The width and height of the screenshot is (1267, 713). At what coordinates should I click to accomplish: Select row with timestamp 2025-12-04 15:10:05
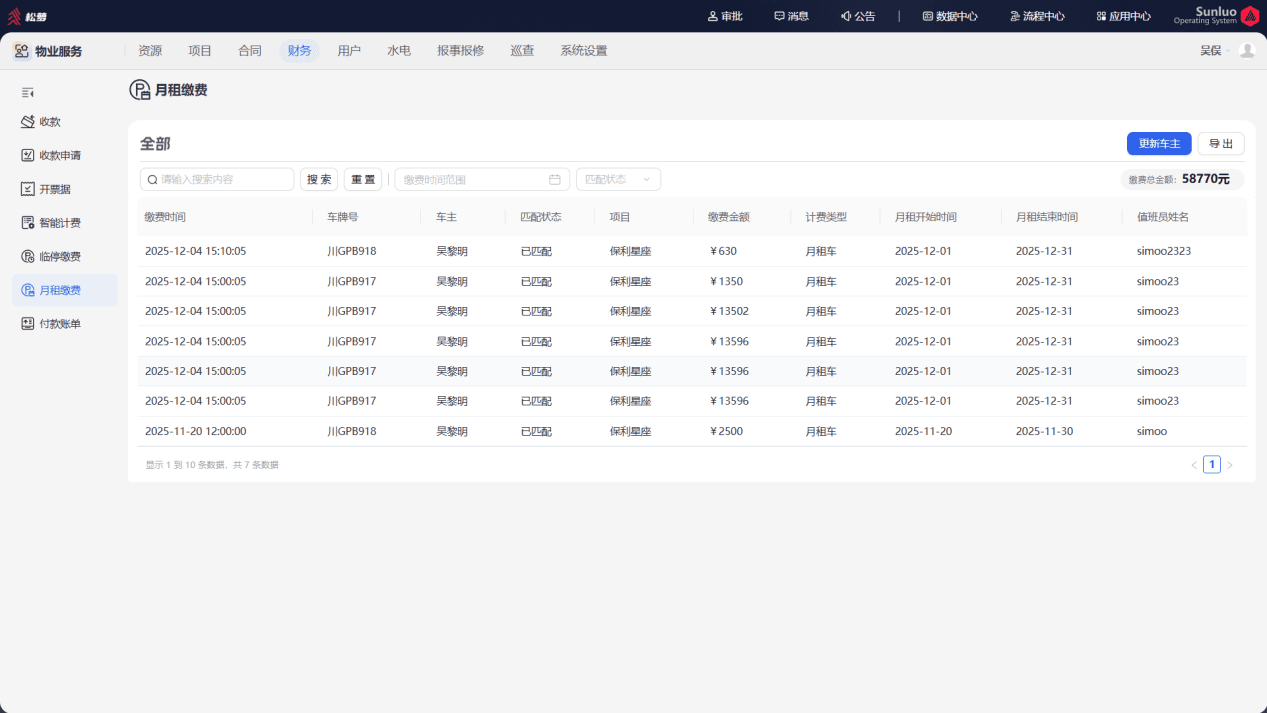pos(692,251)
